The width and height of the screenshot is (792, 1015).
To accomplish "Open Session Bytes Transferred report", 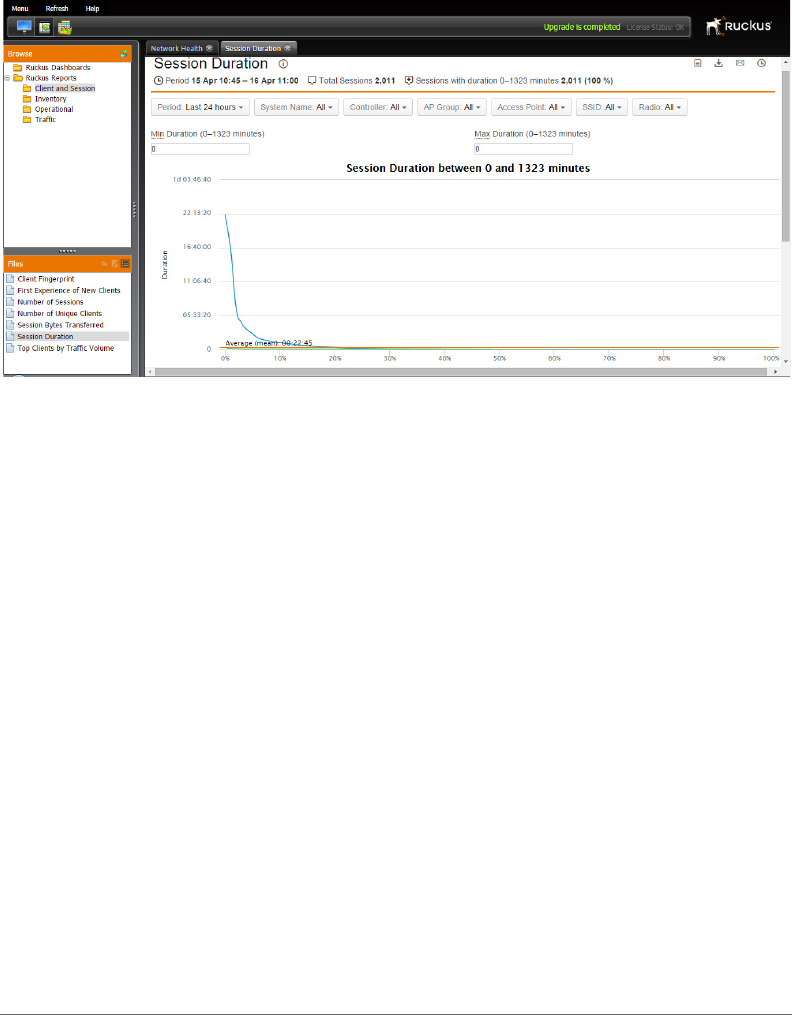I will pos(60,325).
